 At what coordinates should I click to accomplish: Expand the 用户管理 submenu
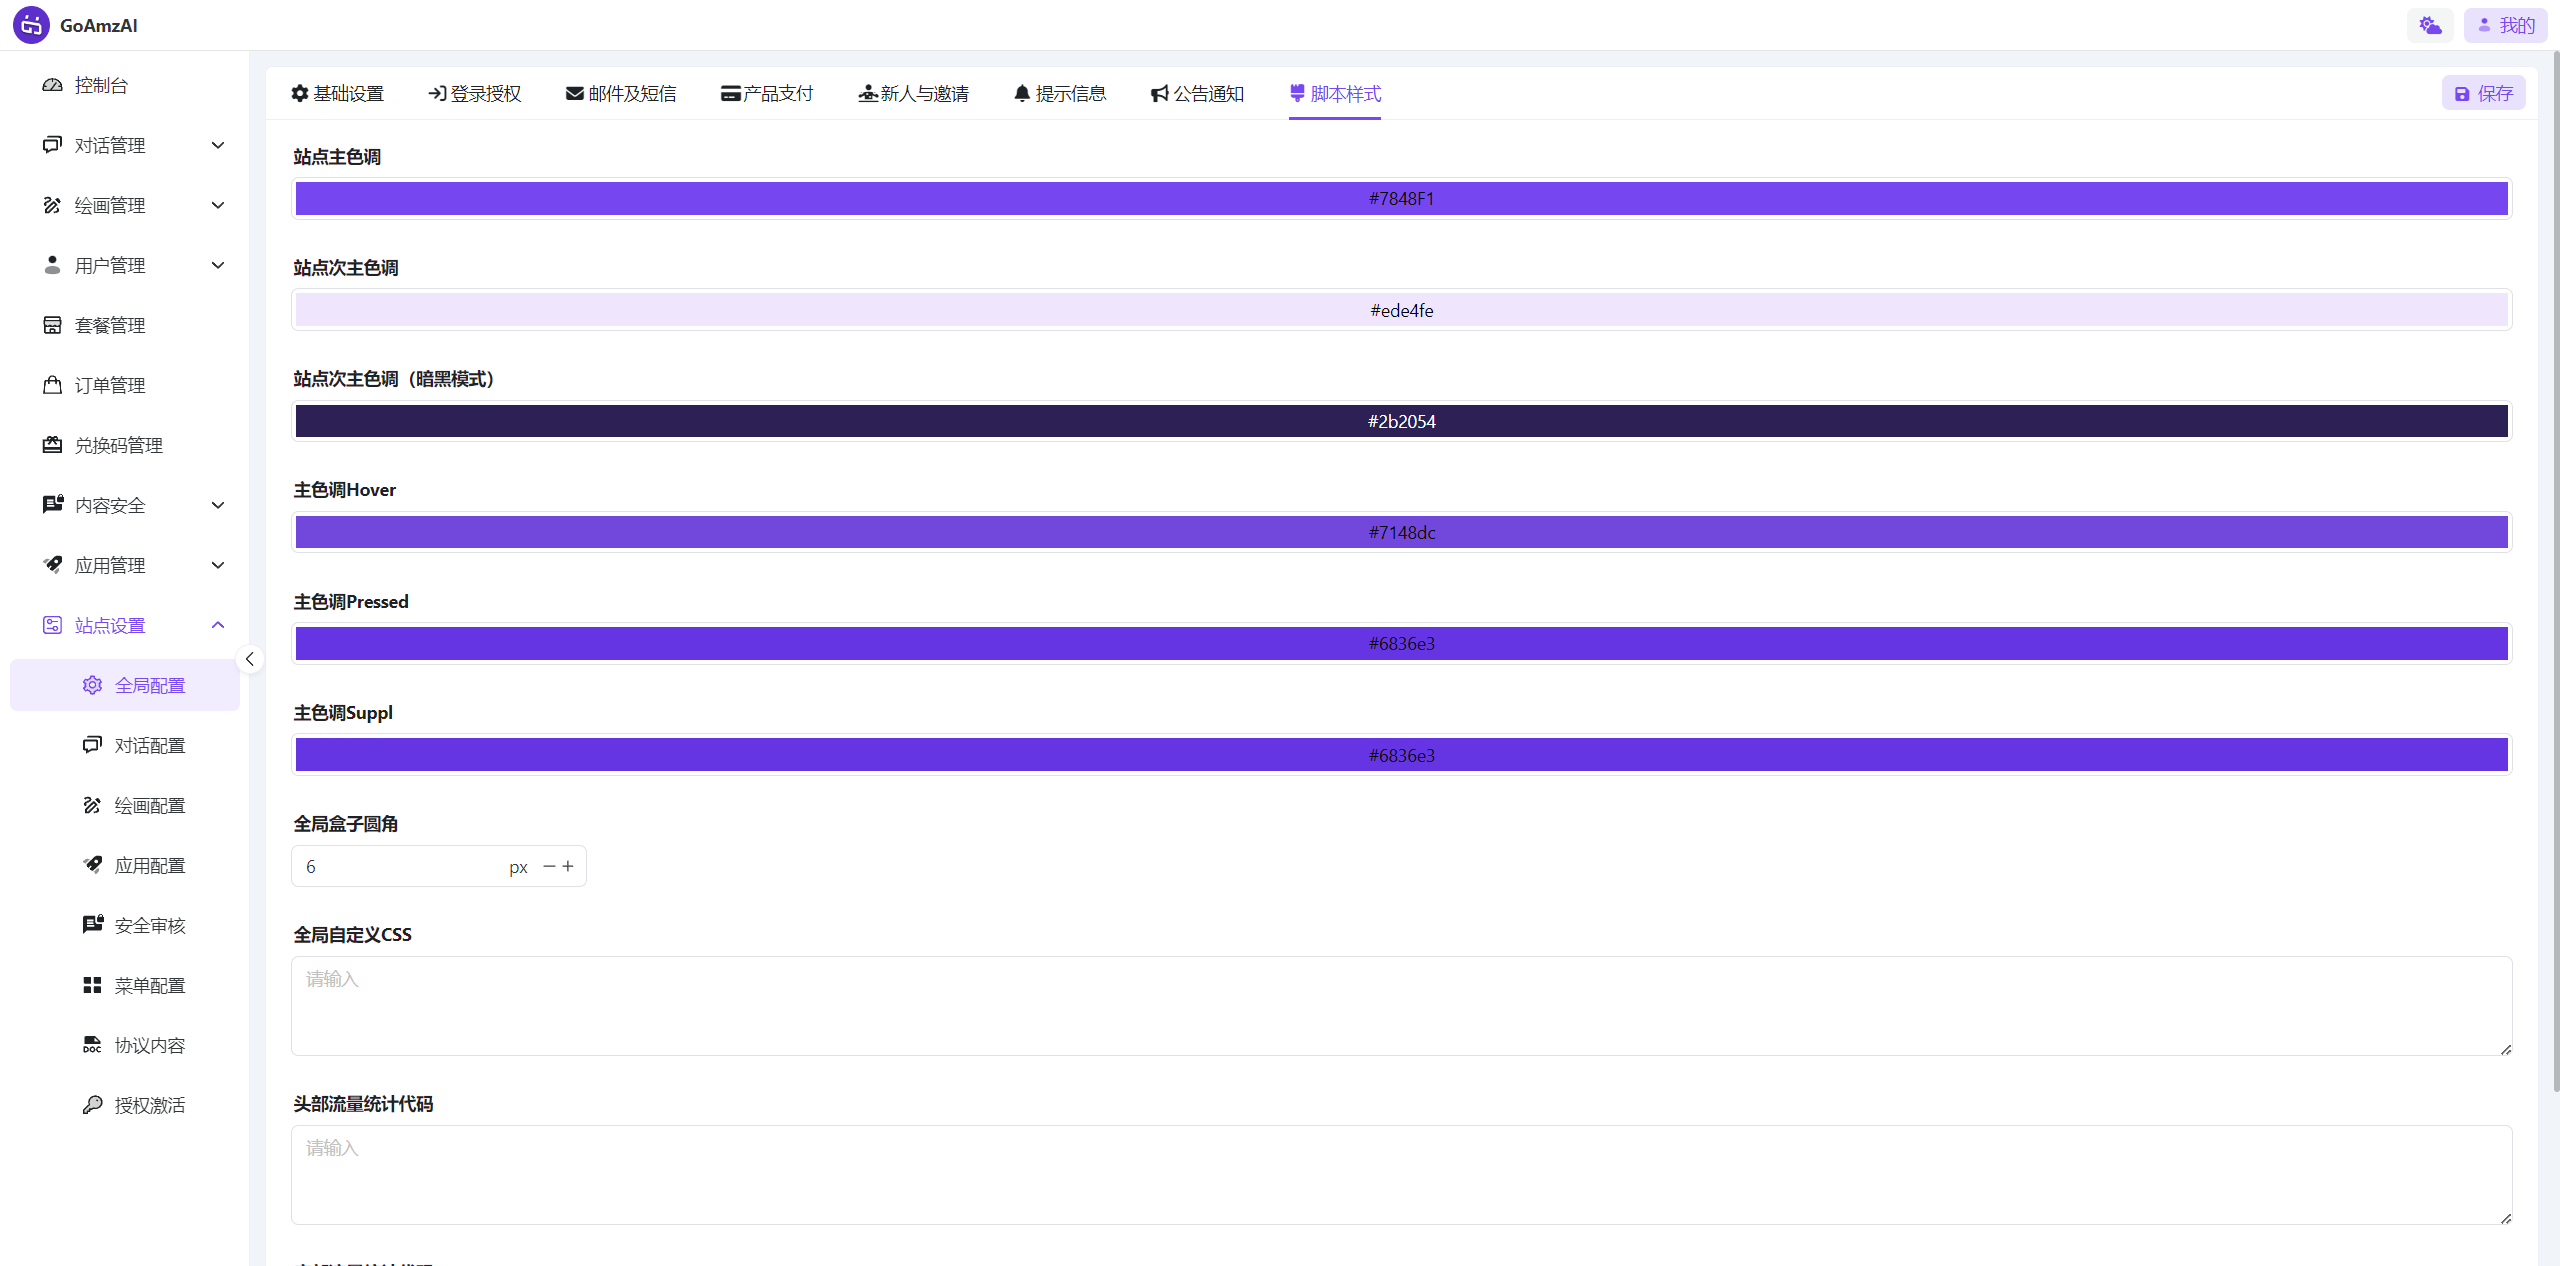click(x=218, y=265)
